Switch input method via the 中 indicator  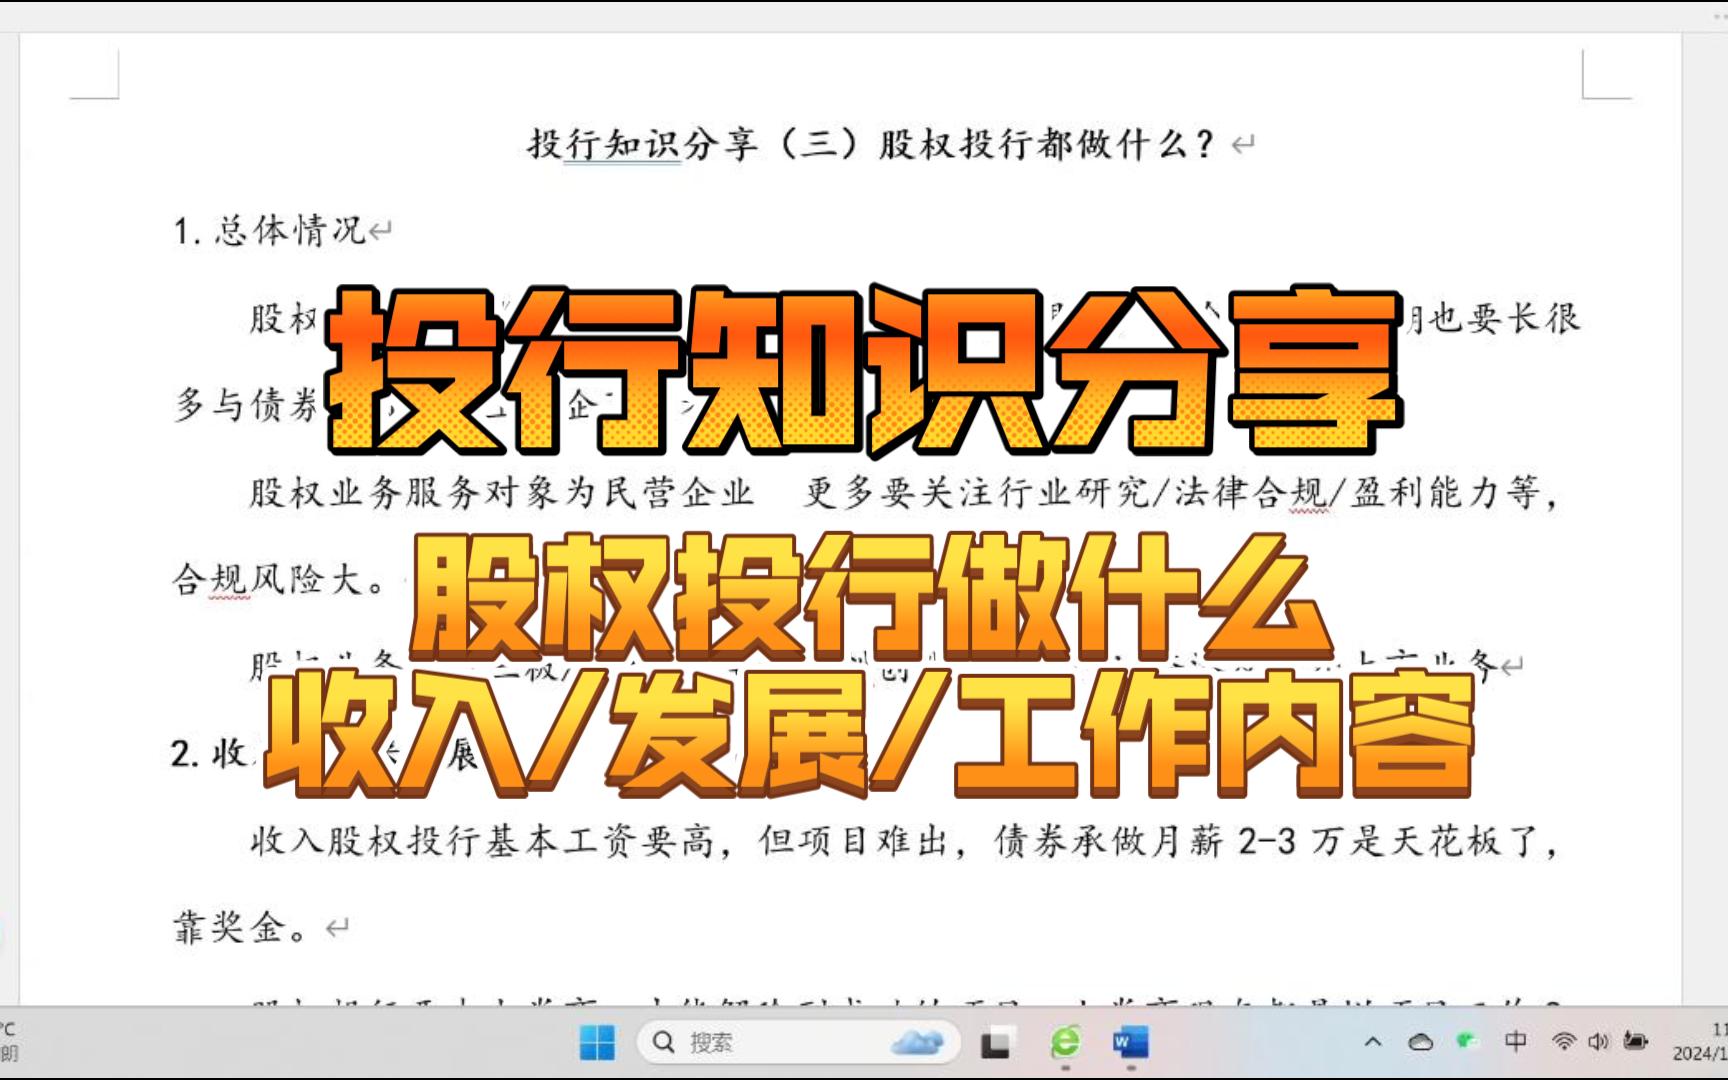(1515, 1041)
